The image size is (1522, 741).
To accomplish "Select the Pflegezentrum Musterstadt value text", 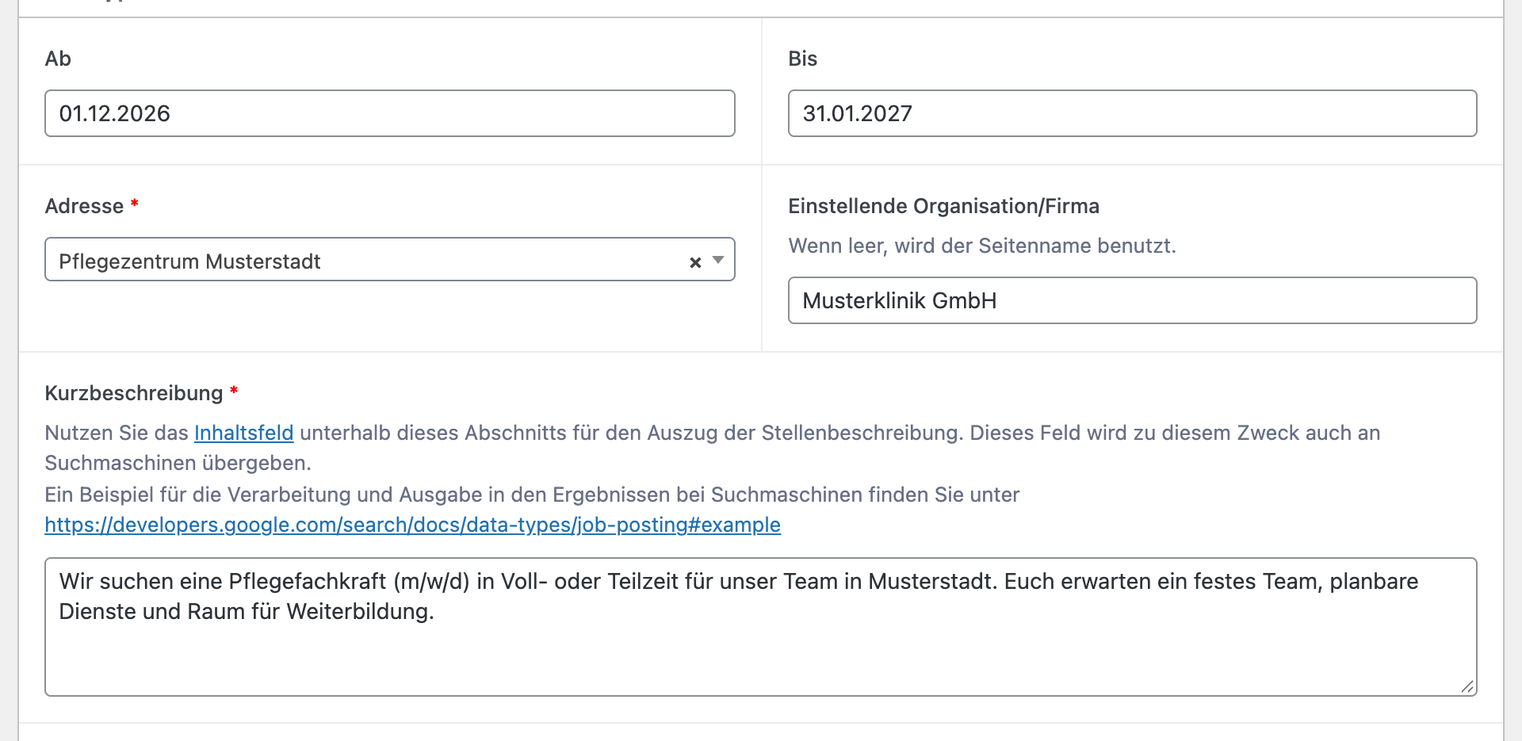I will pyautogui.click(x=190, y=262).
